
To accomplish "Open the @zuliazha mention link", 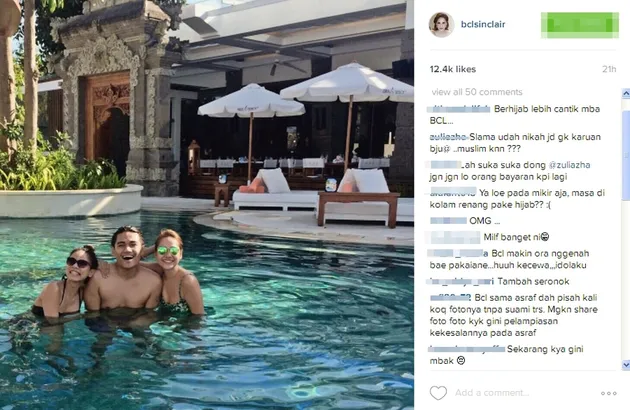I will pos(569,165).
